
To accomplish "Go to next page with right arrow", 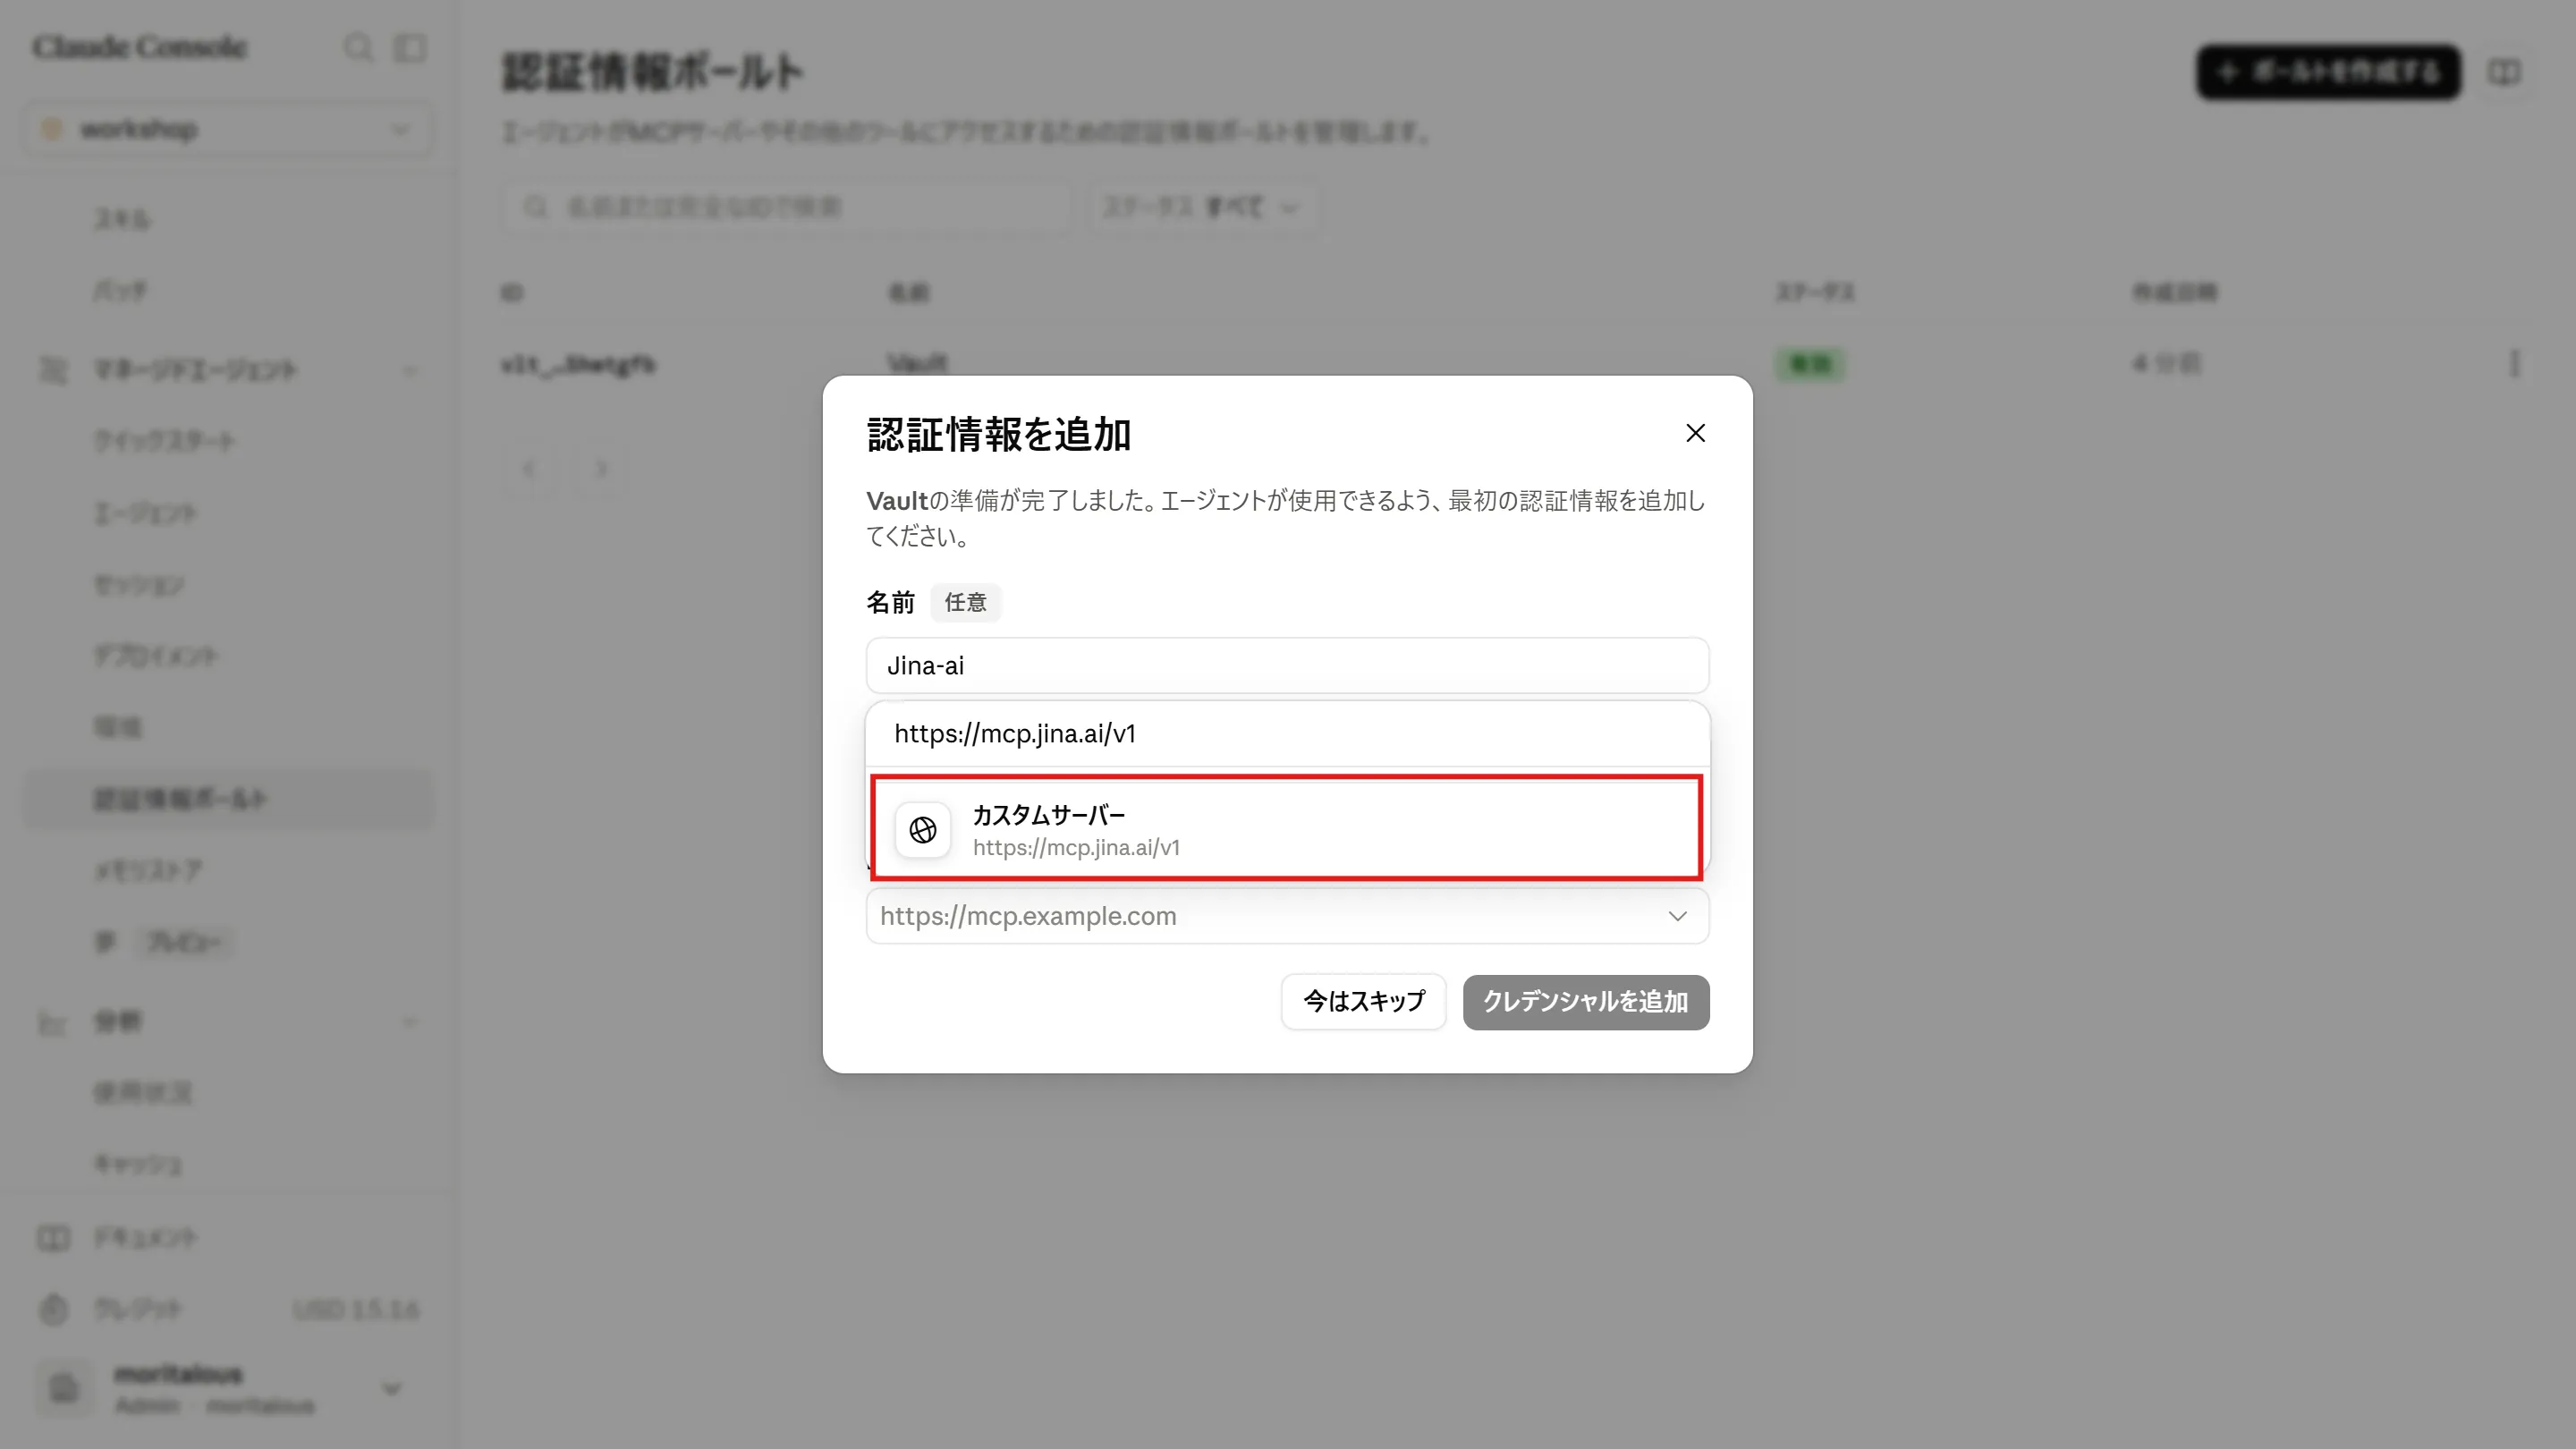I will point(601,468).
